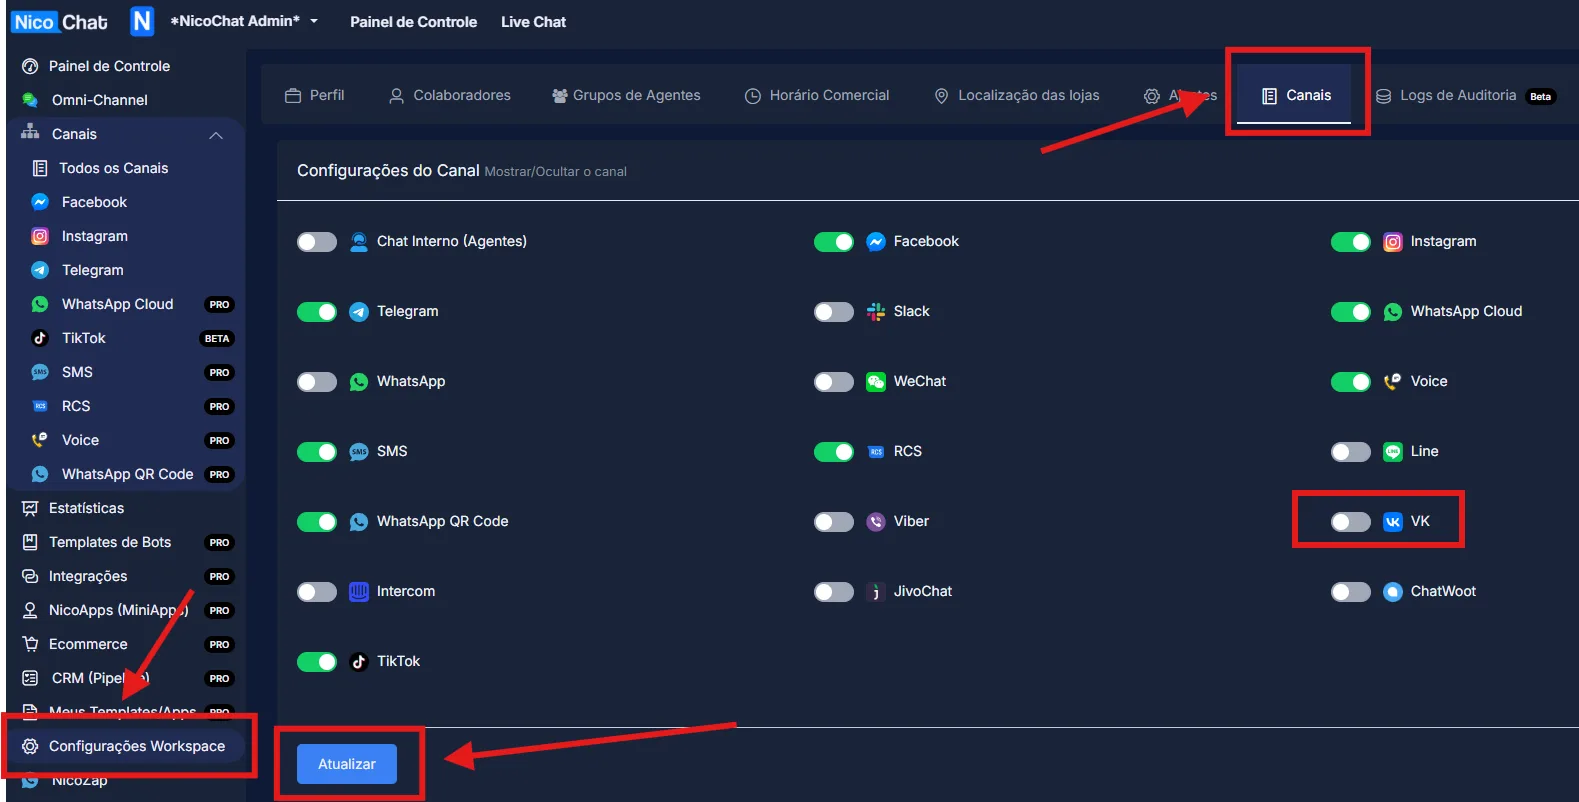
Task: Click the Line icon in channel settings
Action: 1393,452
